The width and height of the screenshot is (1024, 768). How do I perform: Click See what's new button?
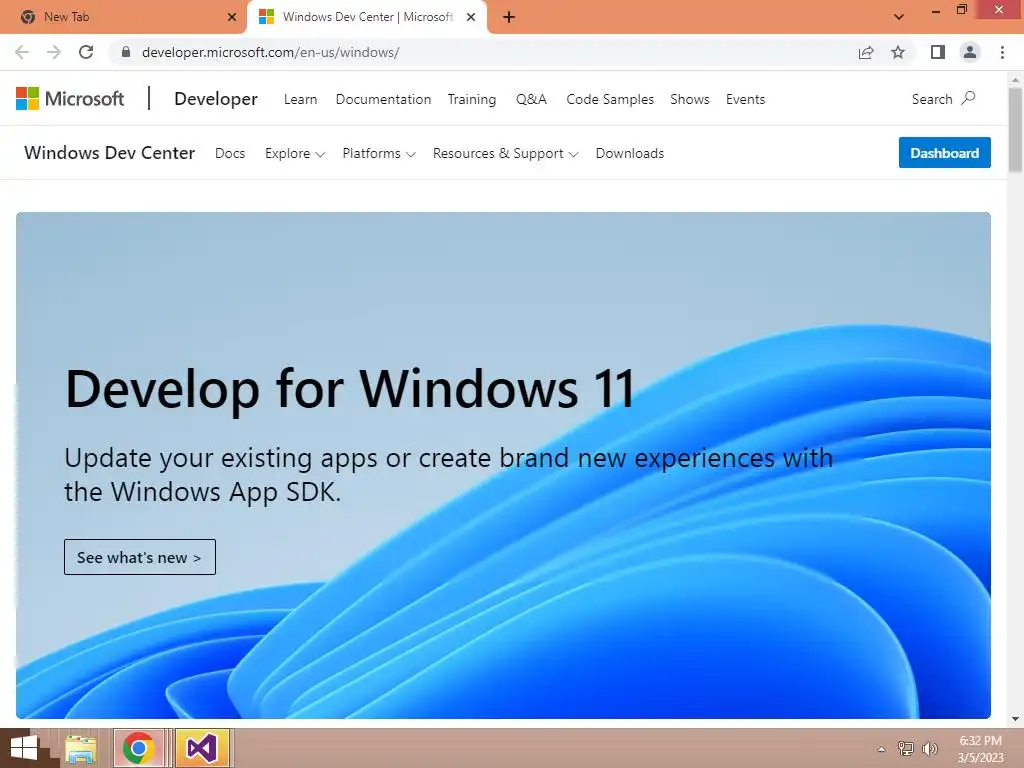(140, 557)
